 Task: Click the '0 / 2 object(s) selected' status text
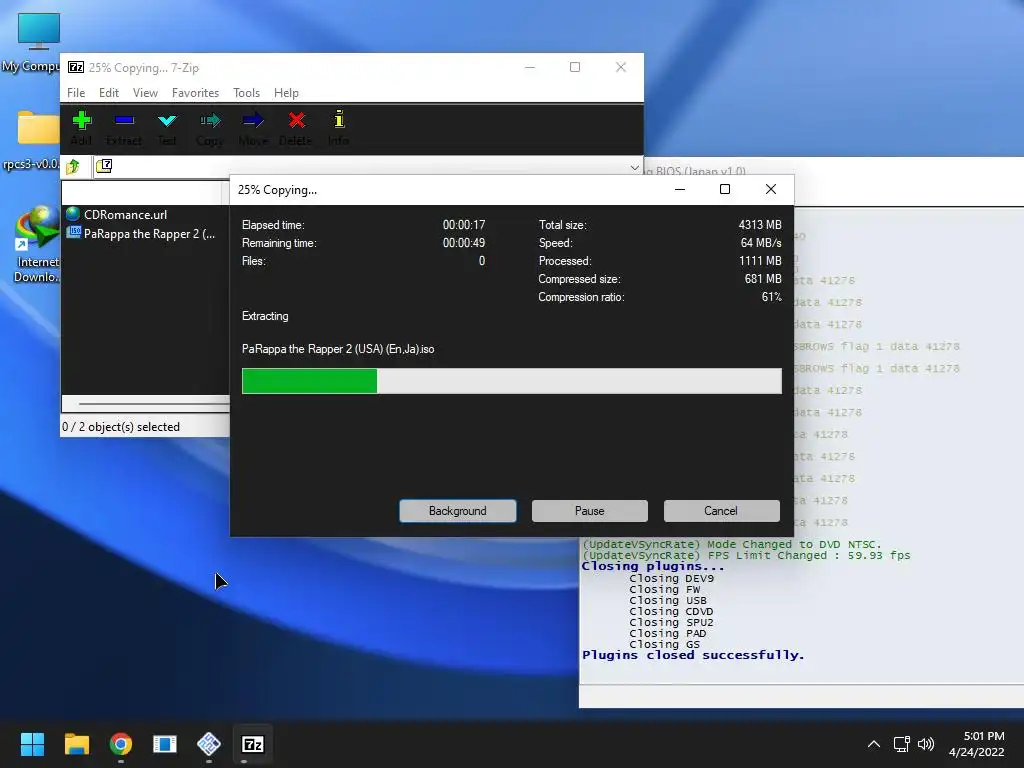tap(121, 426)
